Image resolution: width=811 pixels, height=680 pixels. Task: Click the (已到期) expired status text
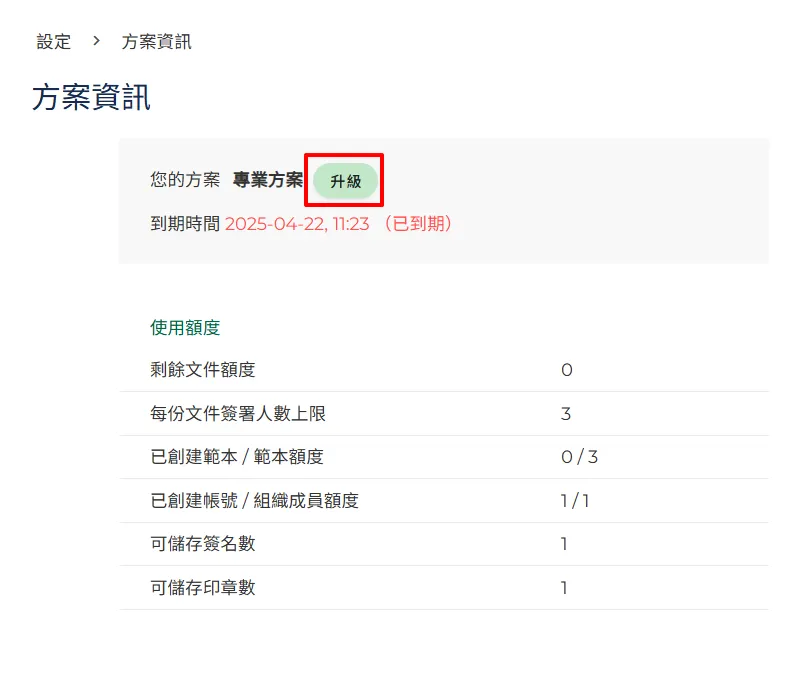pos(418,224)
